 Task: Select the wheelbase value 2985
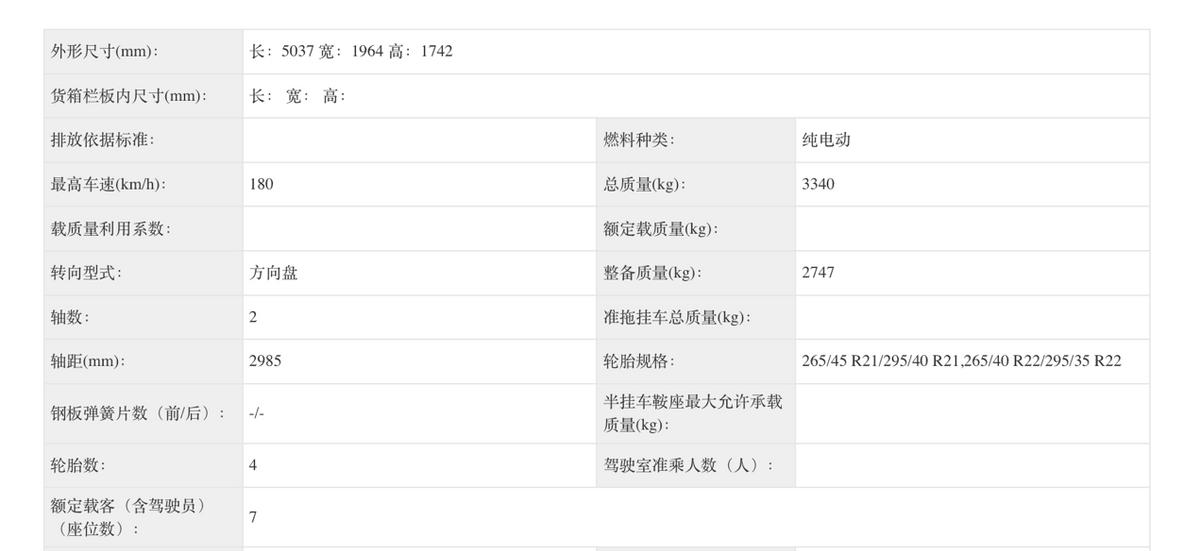pos(265,361)
